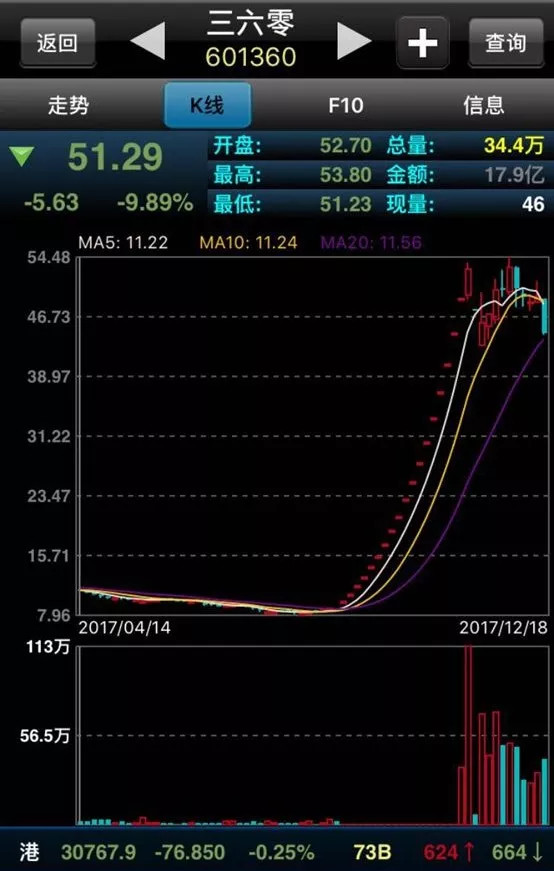The width and height of the screenshot is (554, 871).
Task: Switch to the 信息 tab
Action: pos(484,105)
